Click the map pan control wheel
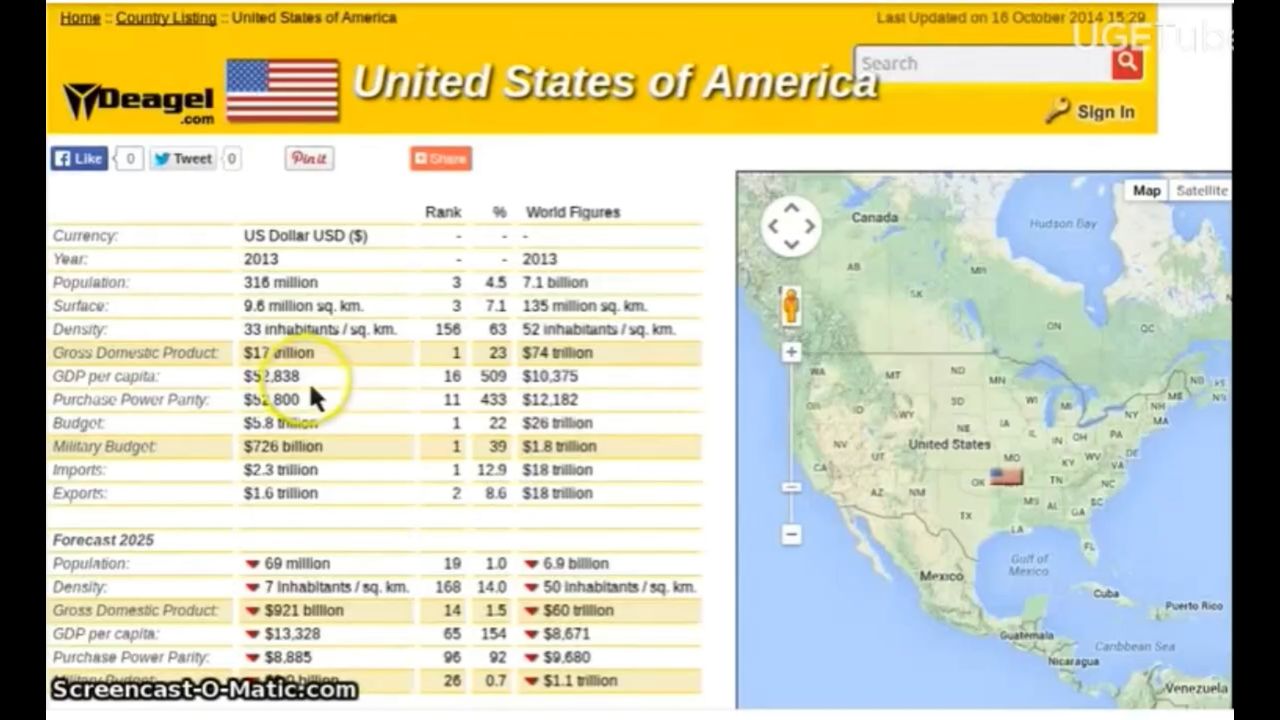 (790, 226)
